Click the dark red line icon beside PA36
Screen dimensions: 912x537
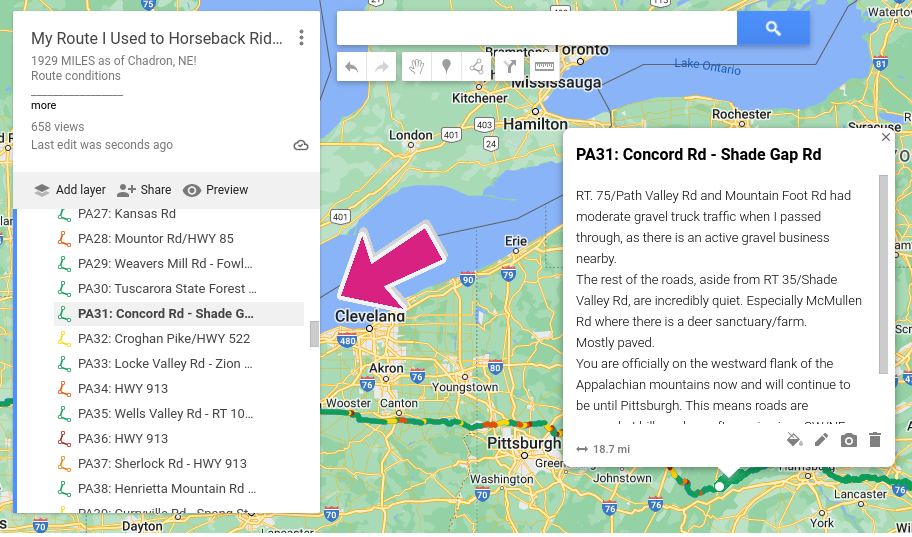(64, 439)
